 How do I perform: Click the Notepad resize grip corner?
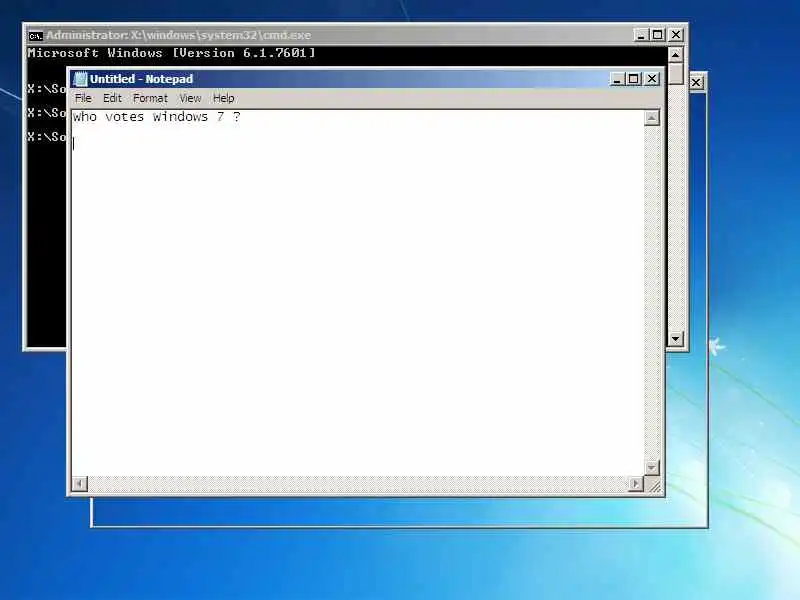[x=654, y=485]
